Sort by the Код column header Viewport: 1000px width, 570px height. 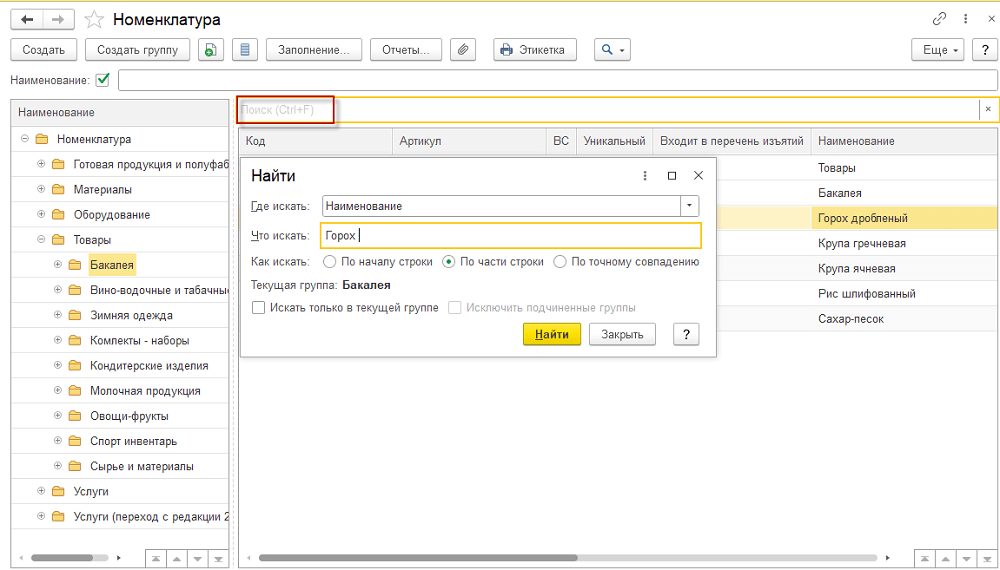coord(316,141)
